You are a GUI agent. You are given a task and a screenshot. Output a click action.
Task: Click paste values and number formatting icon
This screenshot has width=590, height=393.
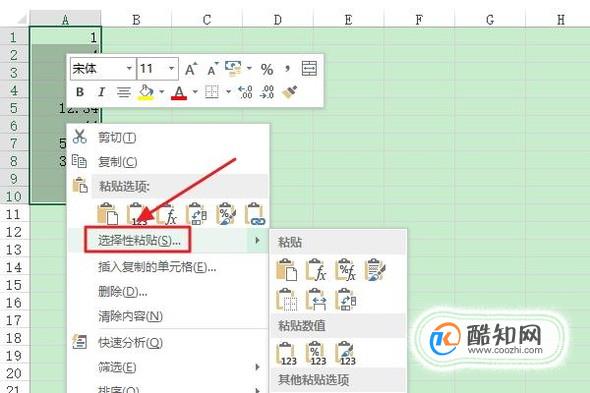(x=315, y=353)
